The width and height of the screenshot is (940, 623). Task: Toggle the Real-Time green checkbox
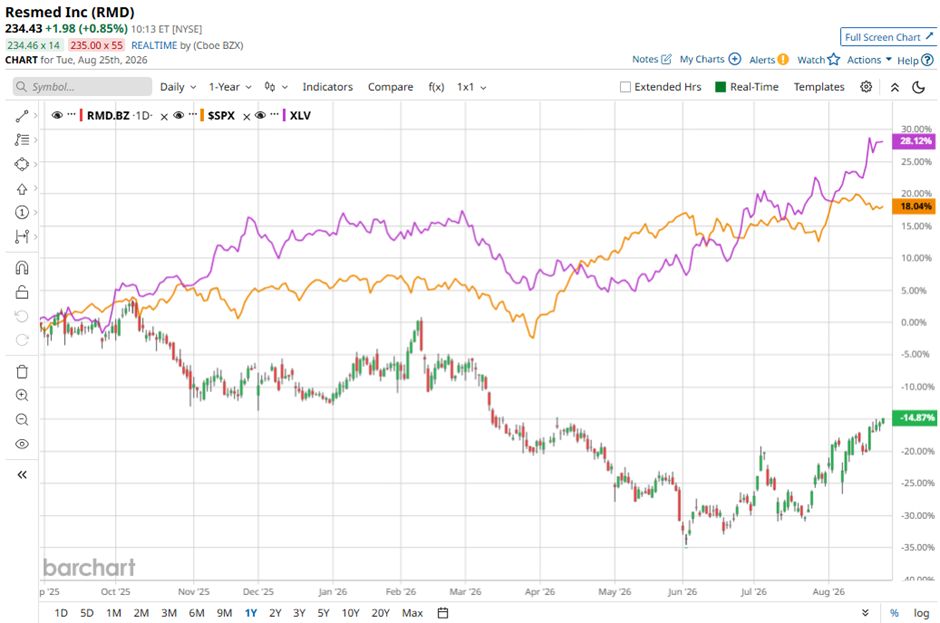pos(721,87)
